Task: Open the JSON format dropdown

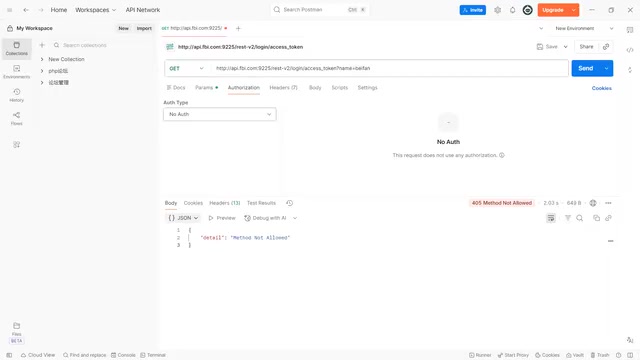Action: (x=183, y=218)
